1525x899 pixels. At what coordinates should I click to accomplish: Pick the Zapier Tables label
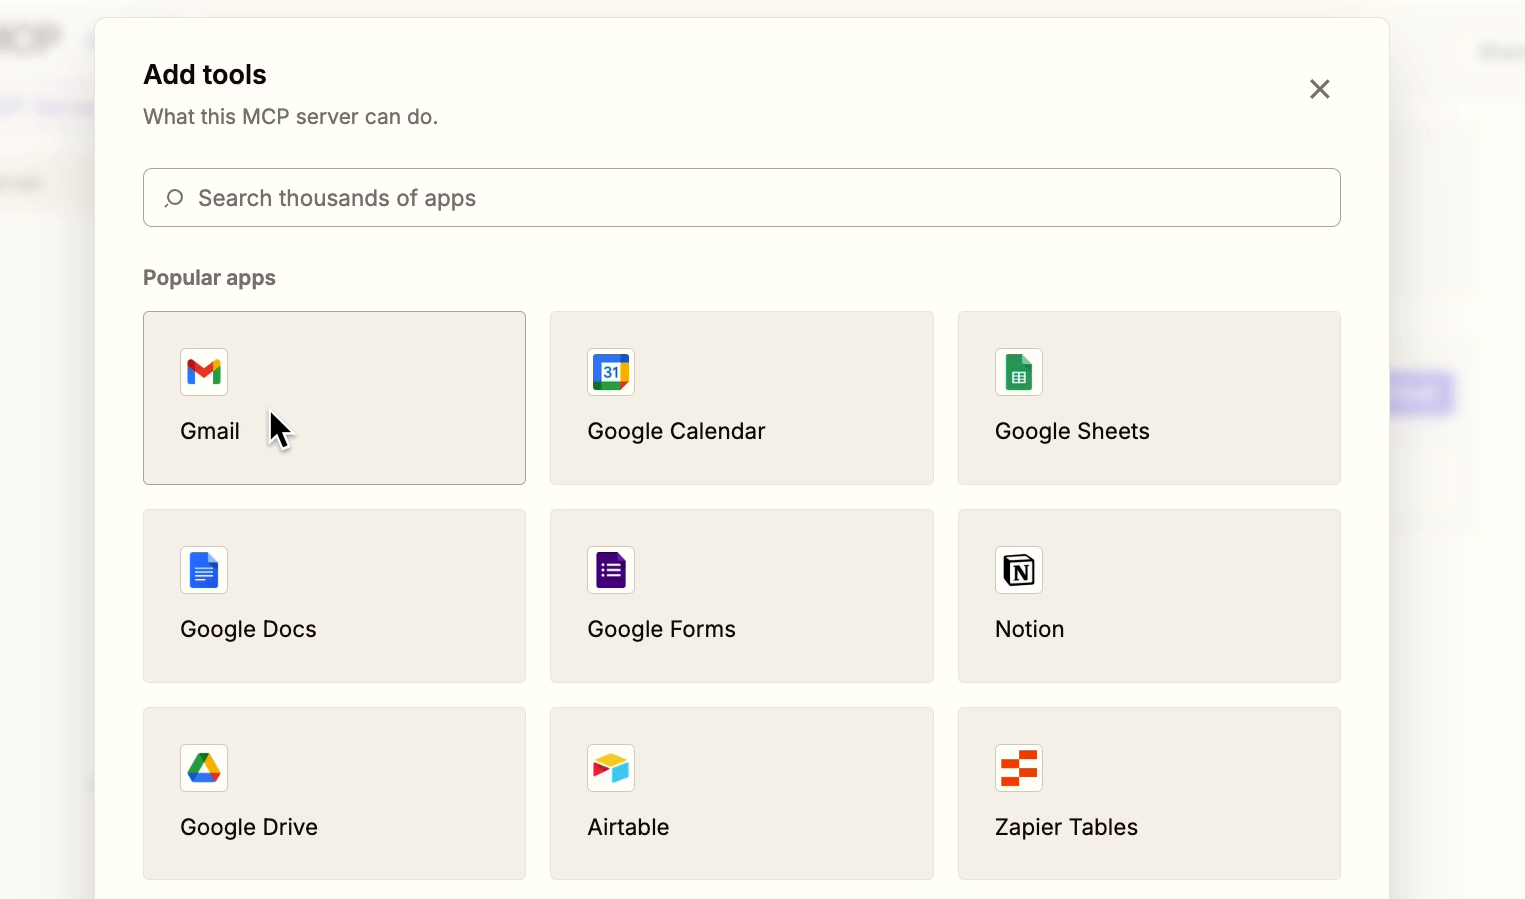coord(1066,827)
